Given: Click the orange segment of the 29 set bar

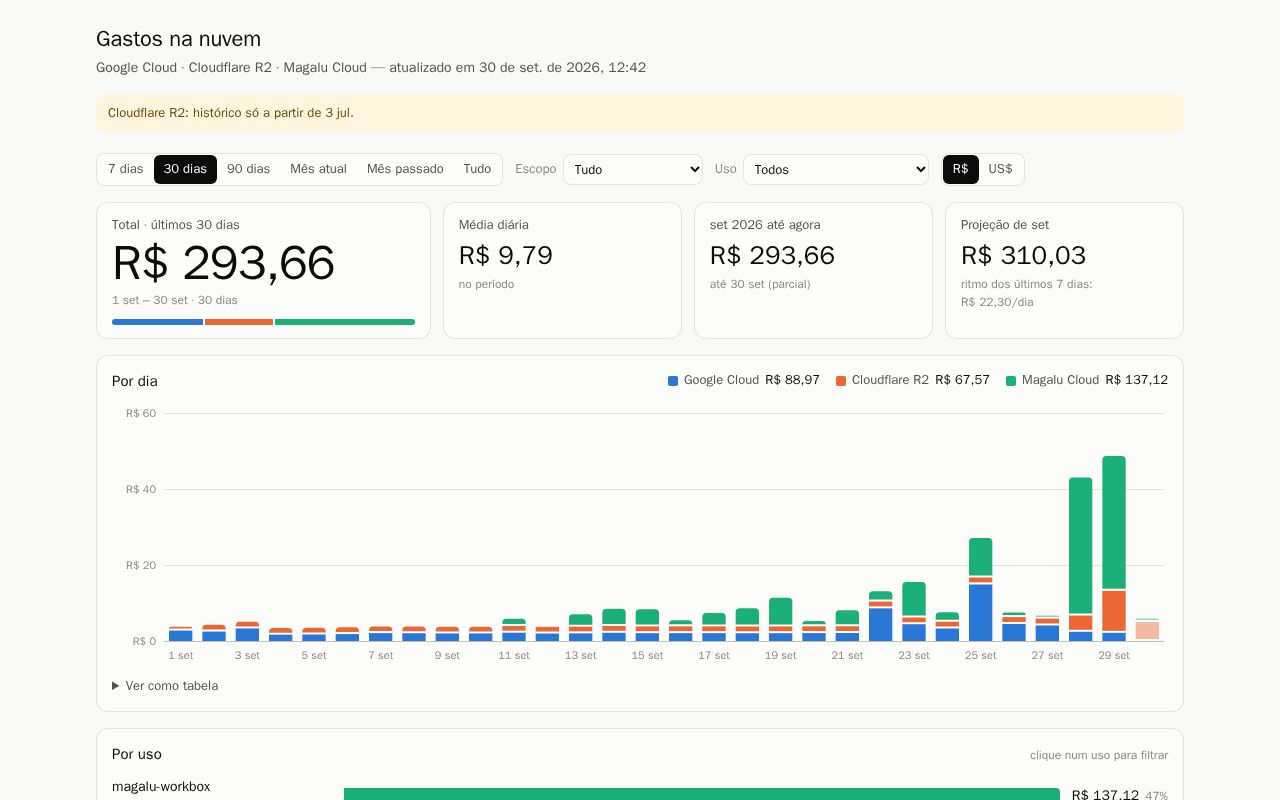Looking at the screenshot, I should [x=1114, y=611].
